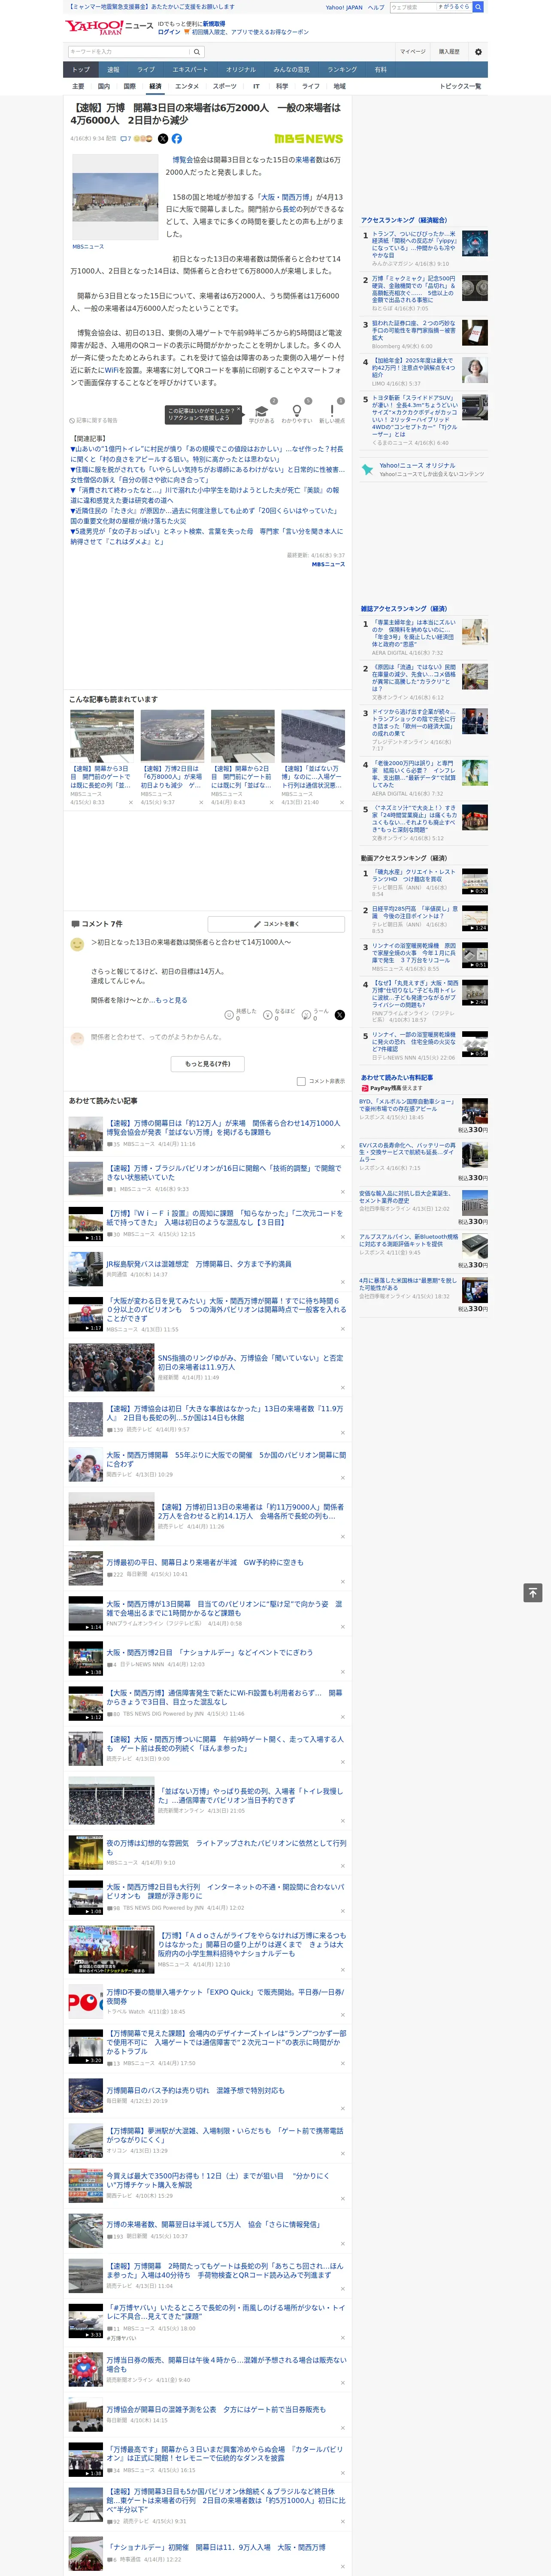This screenshot has height=2576, width=551.
Task: Click the なるほど reaction on the comment
Action: [279, 1014]
